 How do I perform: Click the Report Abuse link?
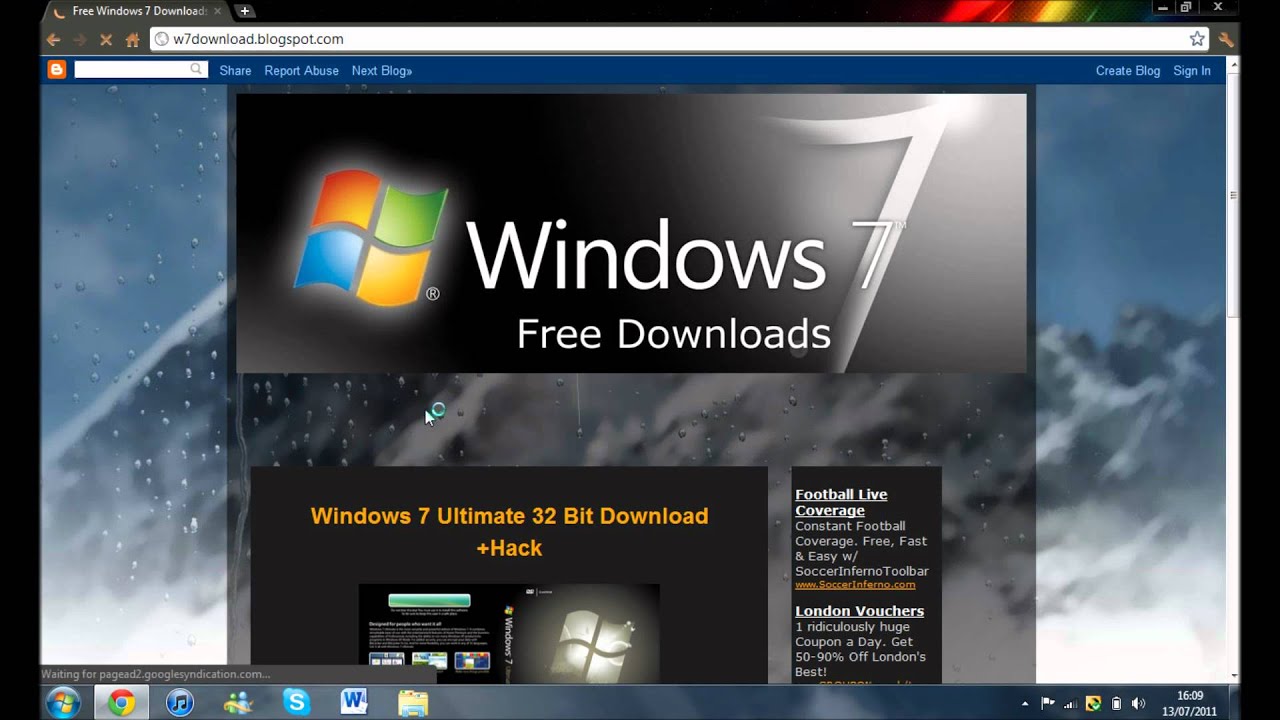tap(301, 71)
